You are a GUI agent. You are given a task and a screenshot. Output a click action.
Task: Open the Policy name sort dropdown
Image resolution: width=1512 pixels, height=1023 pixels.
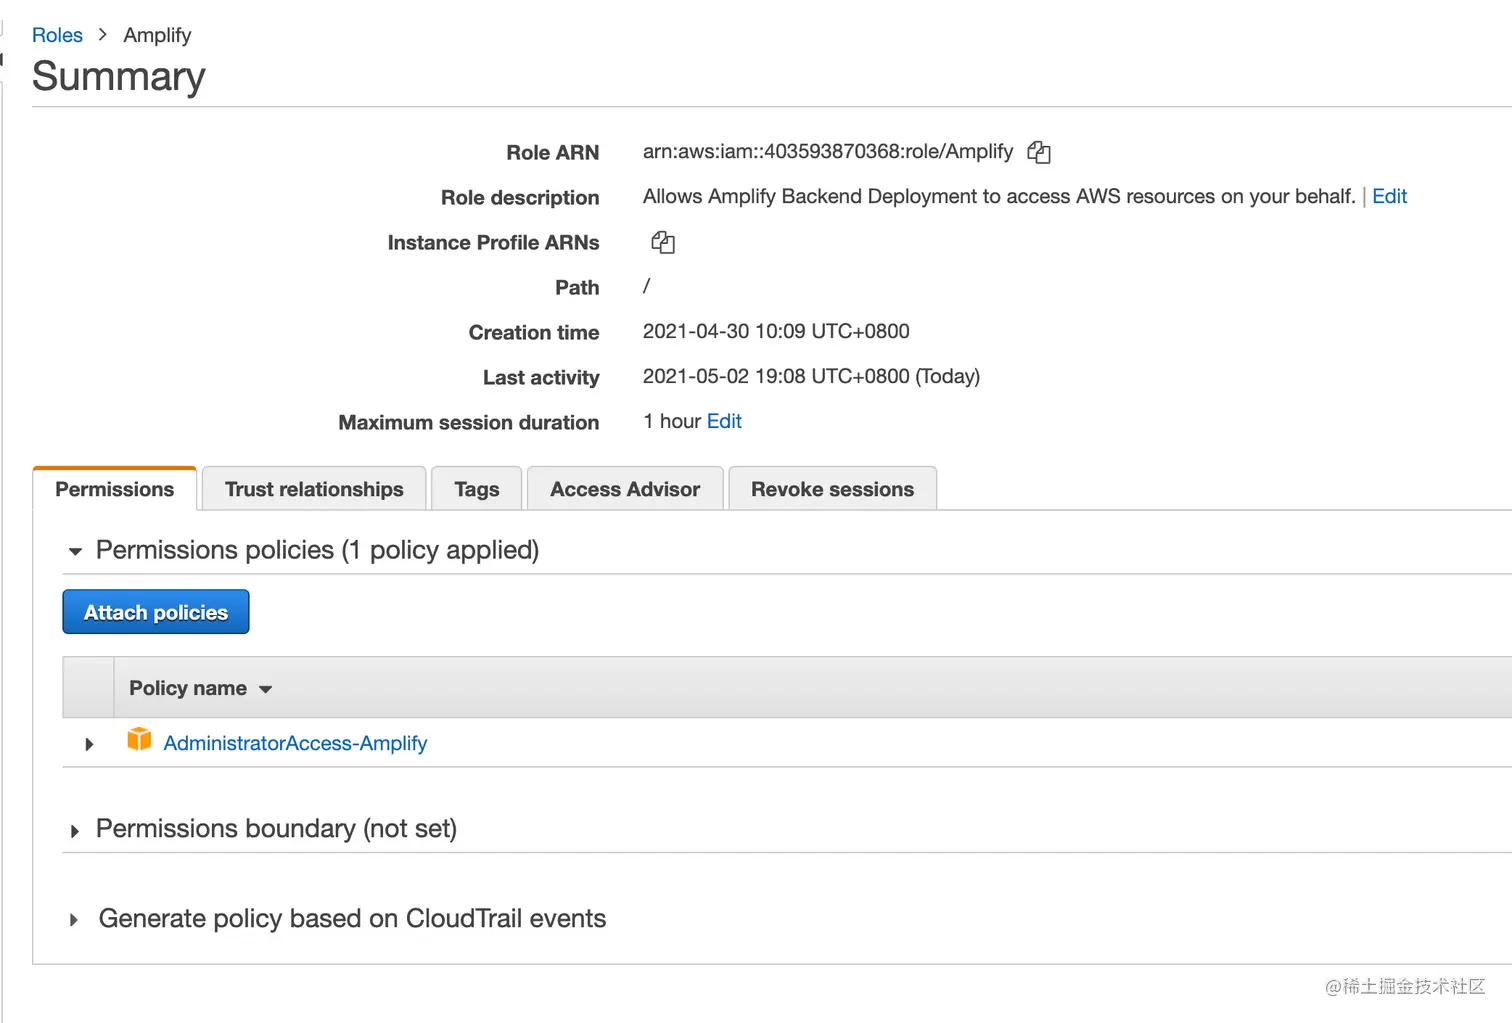(x=265, y=689)
